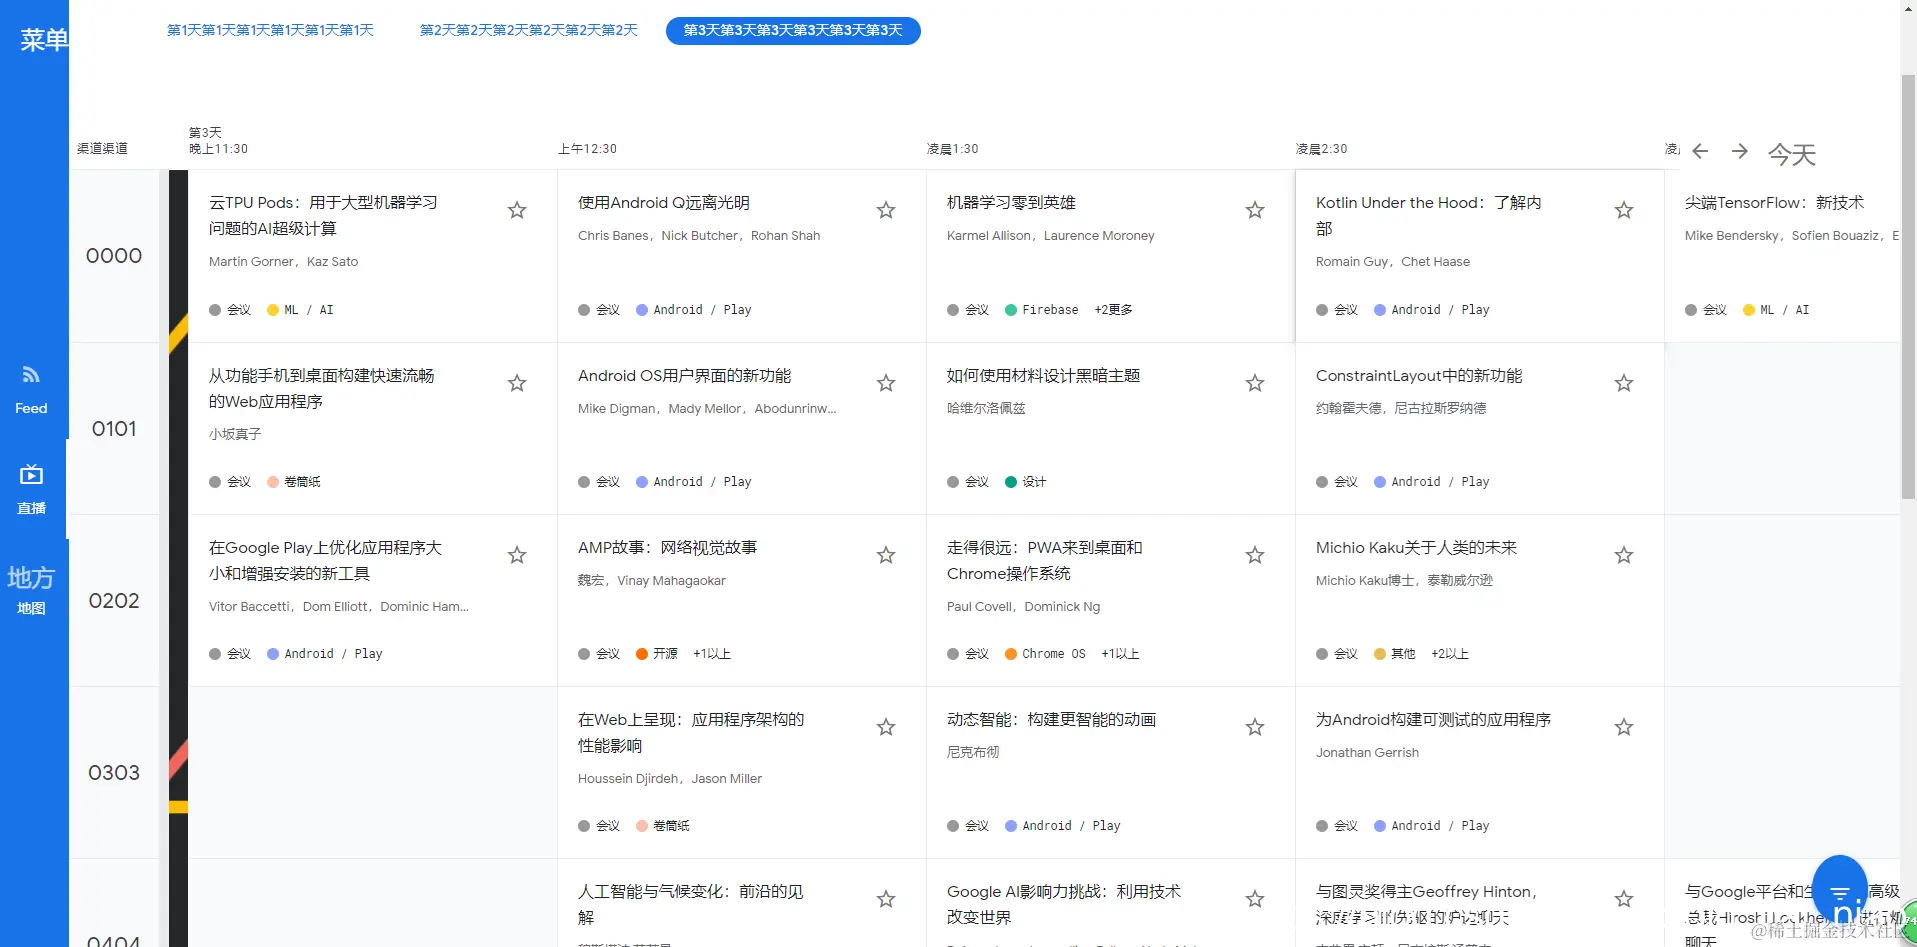The image size is (1917, 947).
Task: Expand +1以上 tags on AMP故事 session
Action: (711, 653)
